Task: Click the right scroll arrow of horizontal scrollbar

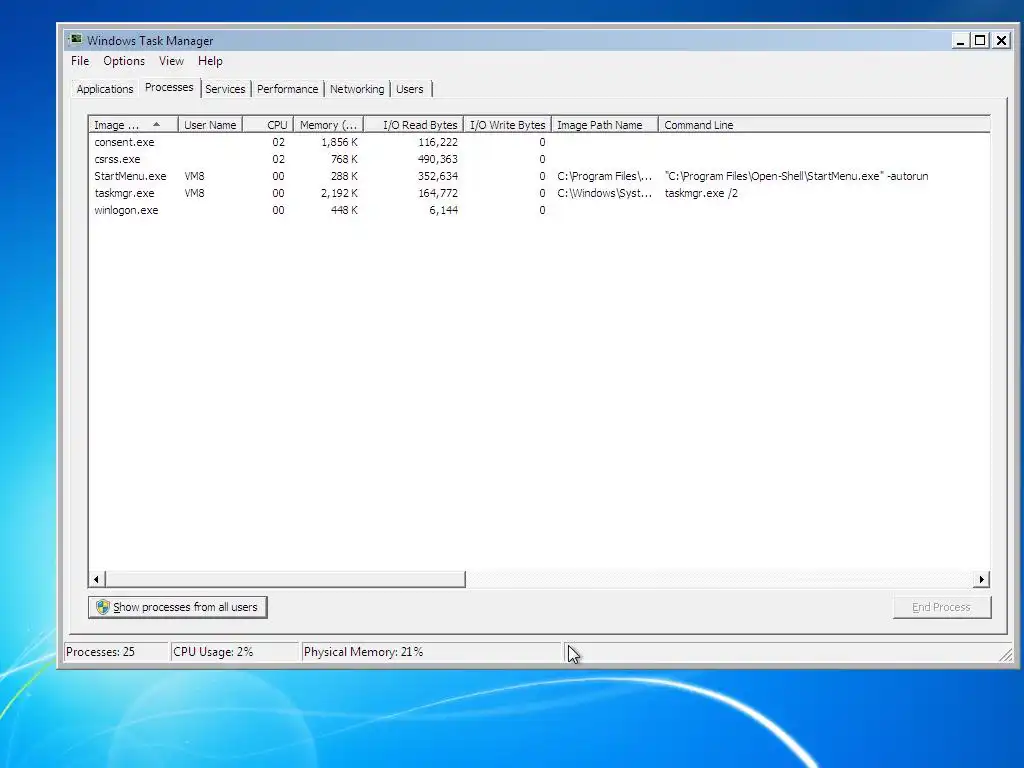Action: [x=982, y=579]
